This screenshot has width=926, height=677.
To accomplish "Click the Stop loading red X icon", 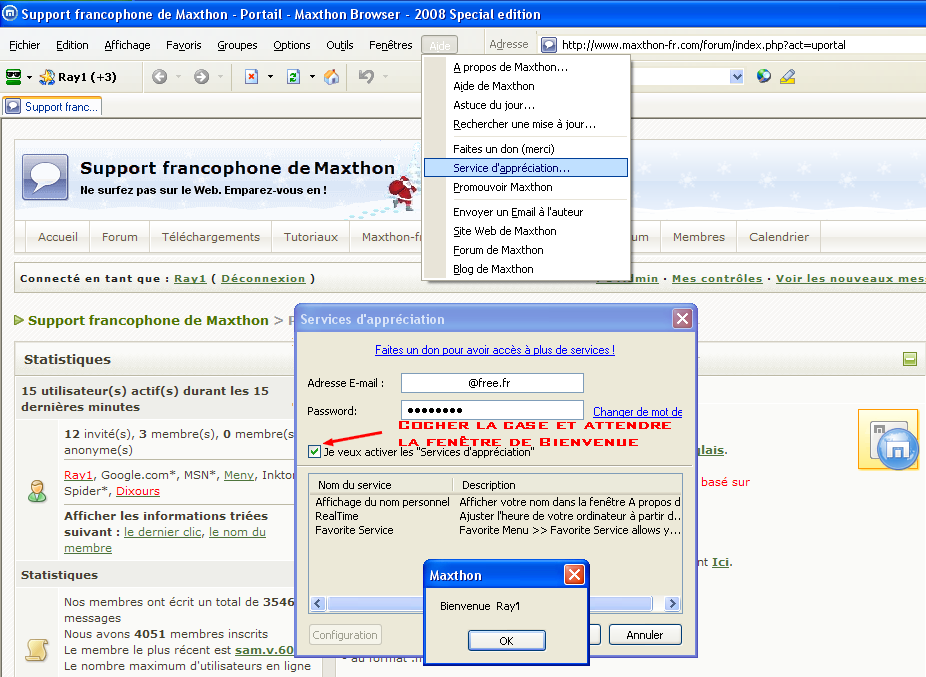I will click(x=252, y=76).
